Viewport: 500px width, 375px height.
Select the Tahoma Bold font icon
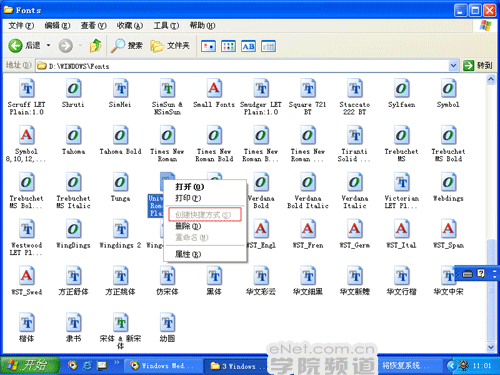pyautogui.click(x=120, y=136)
